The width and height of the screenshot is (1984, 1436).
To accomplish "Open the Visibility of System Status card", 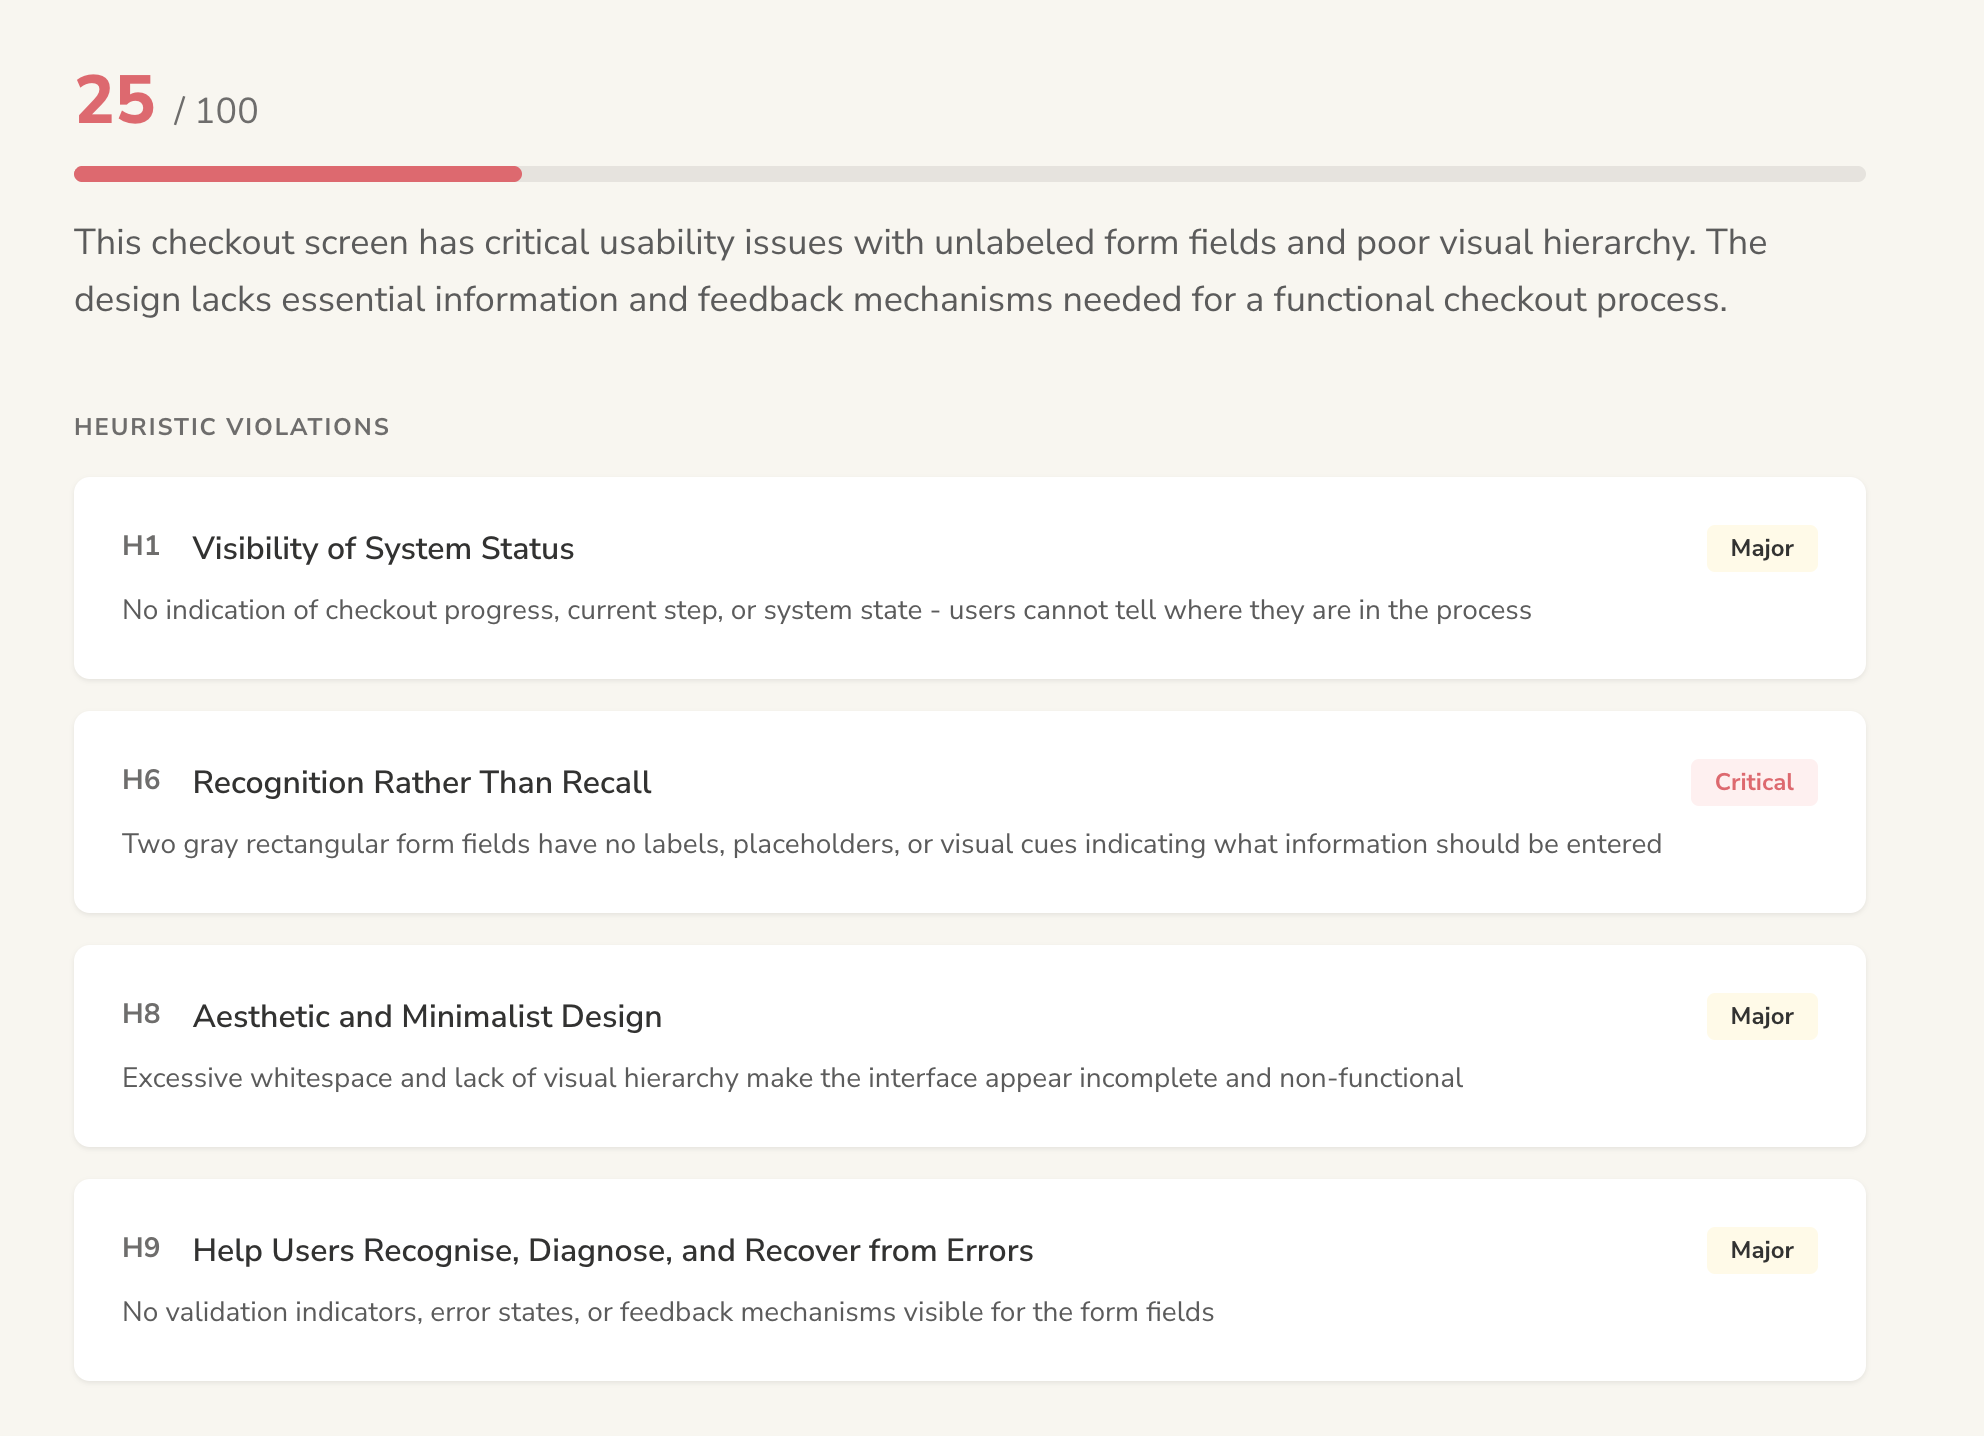I will 968,578.
